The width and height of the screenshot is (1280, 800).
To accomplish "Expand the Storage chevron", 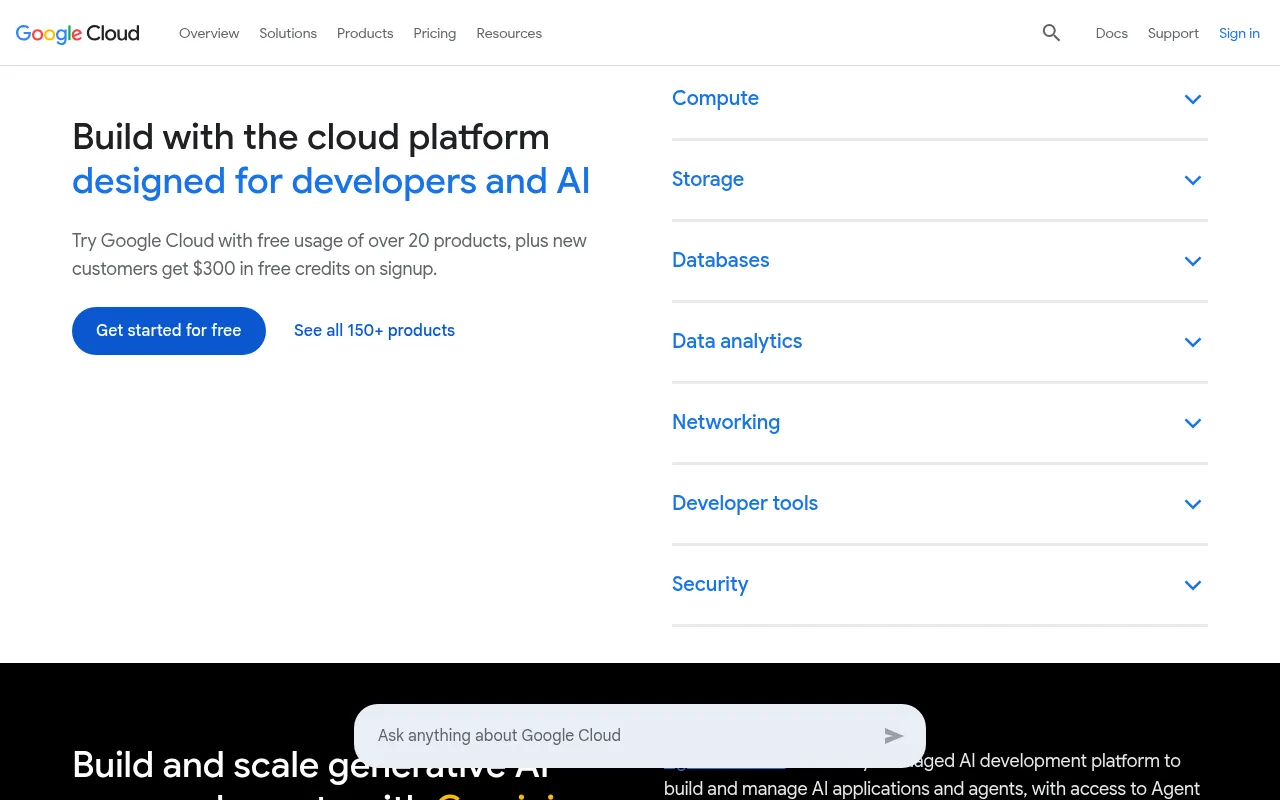I will pyautogui.click(x=1192, y=180).
